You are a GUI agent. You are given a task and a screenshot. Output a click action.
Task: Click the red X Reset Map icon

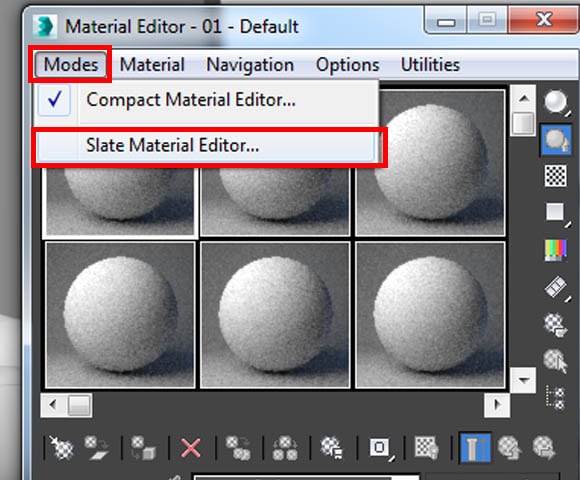point(191,448)
